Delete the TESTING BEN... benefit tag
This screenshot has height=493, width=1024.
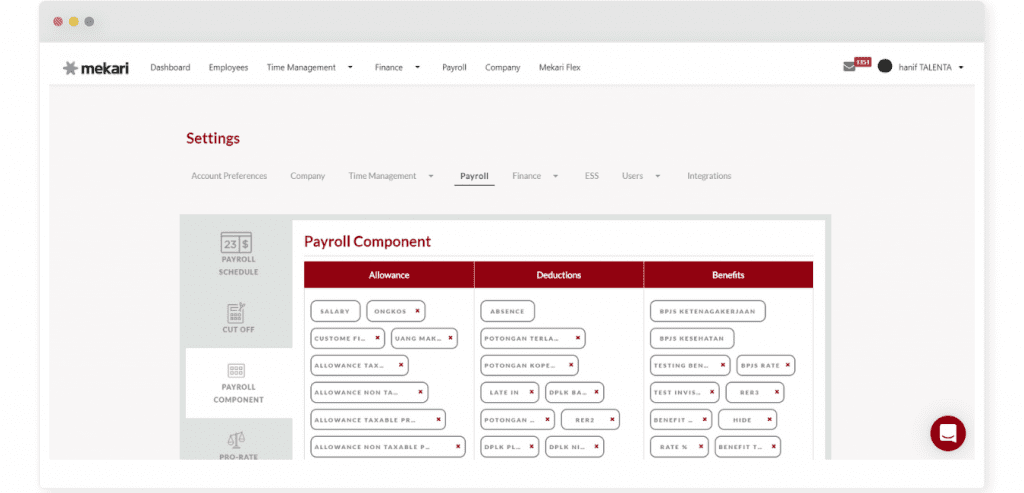722,365
